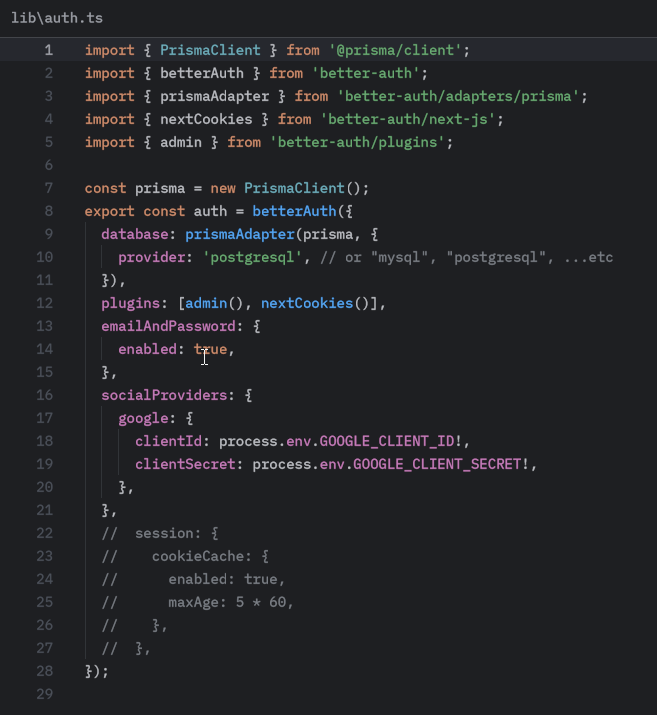Click 'nextCookies()' in the plugins array
The image size is (657, 715).
point(315,303)
